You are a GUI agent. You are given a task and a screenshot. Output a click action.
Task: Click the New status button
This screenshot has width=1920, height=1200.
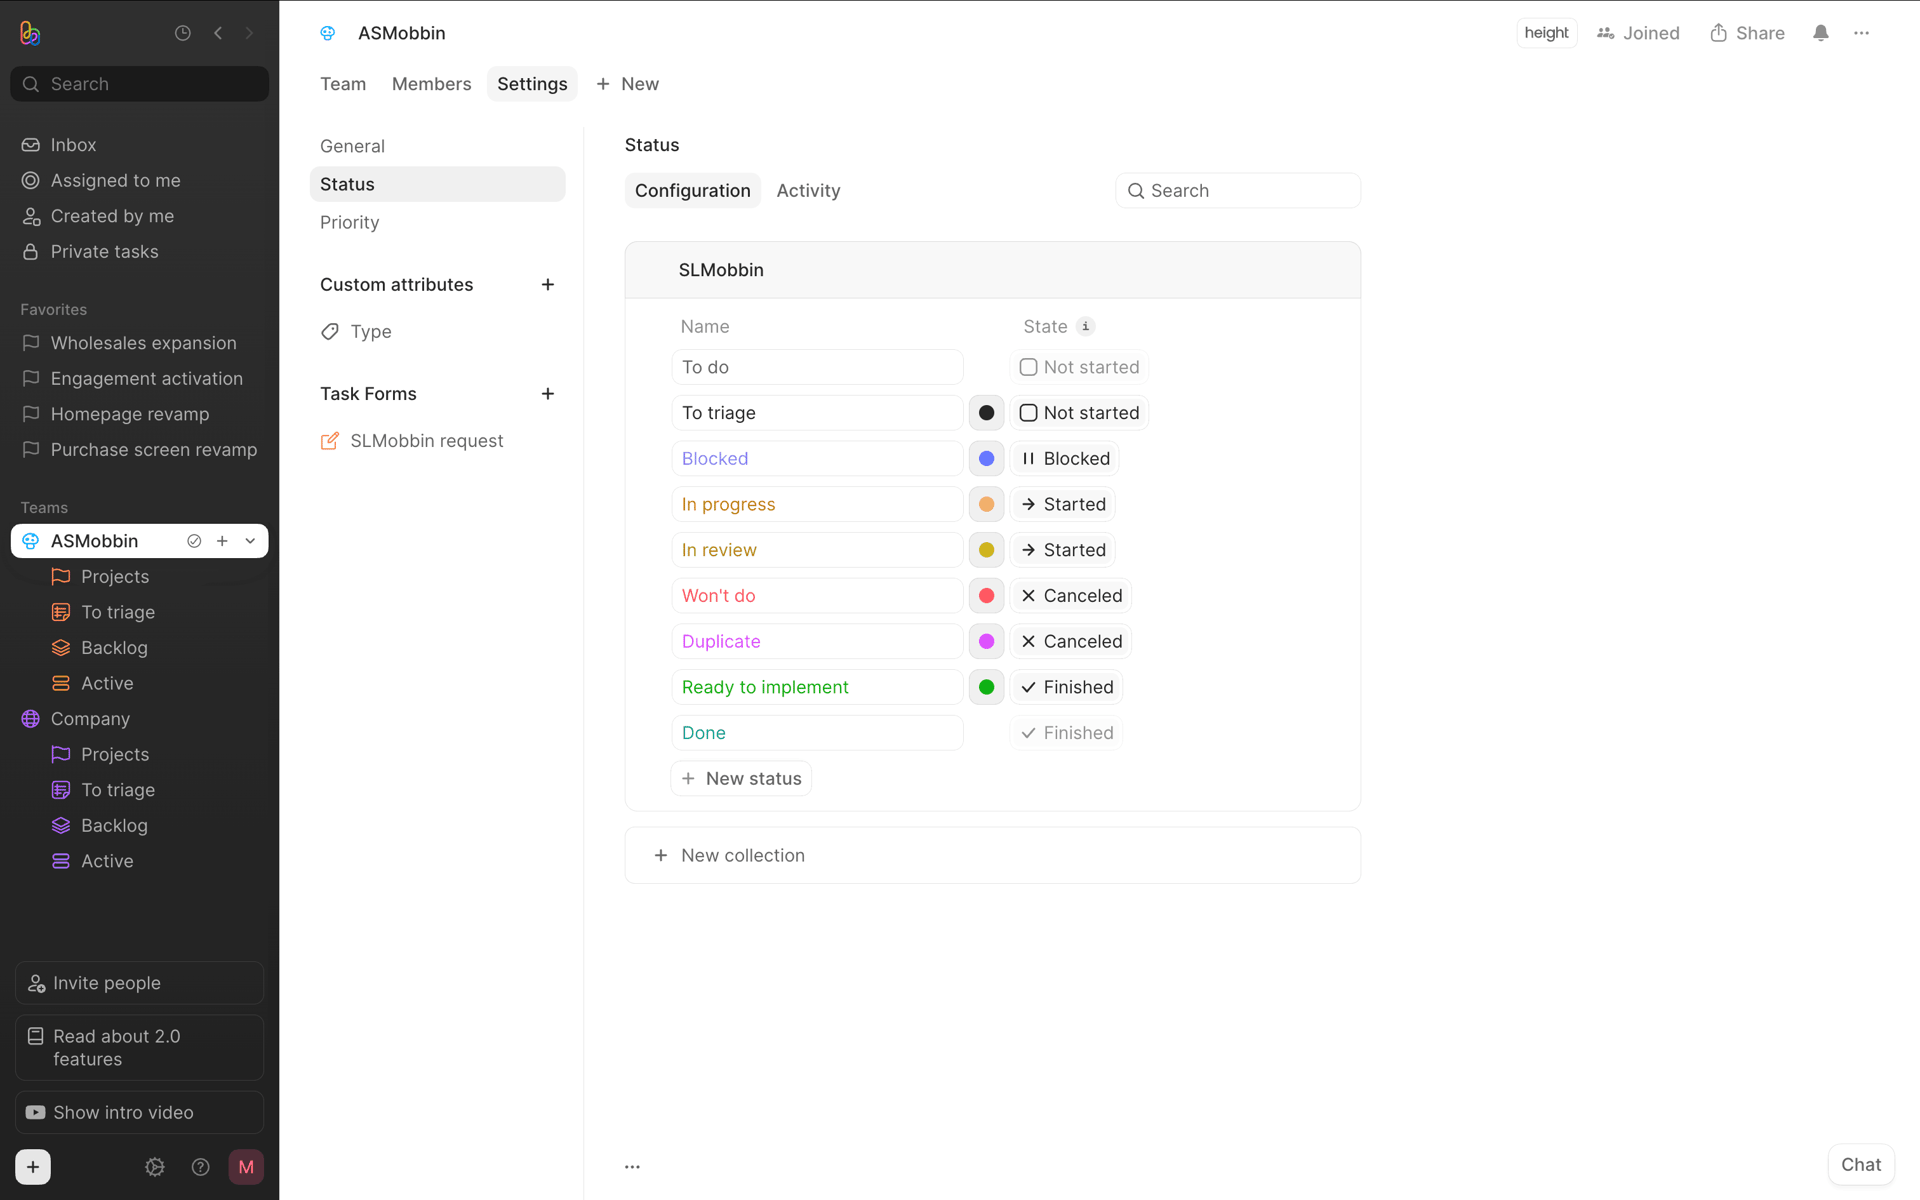741,779
